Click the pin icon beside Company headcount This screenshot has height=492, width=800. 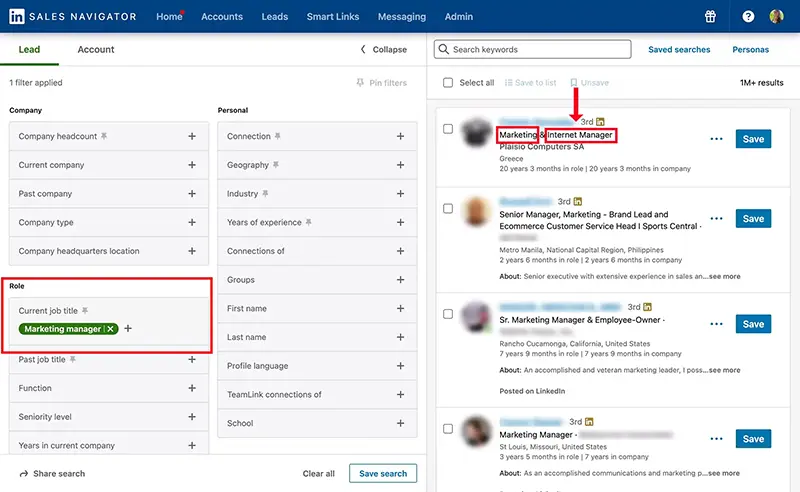click(104, 136)
